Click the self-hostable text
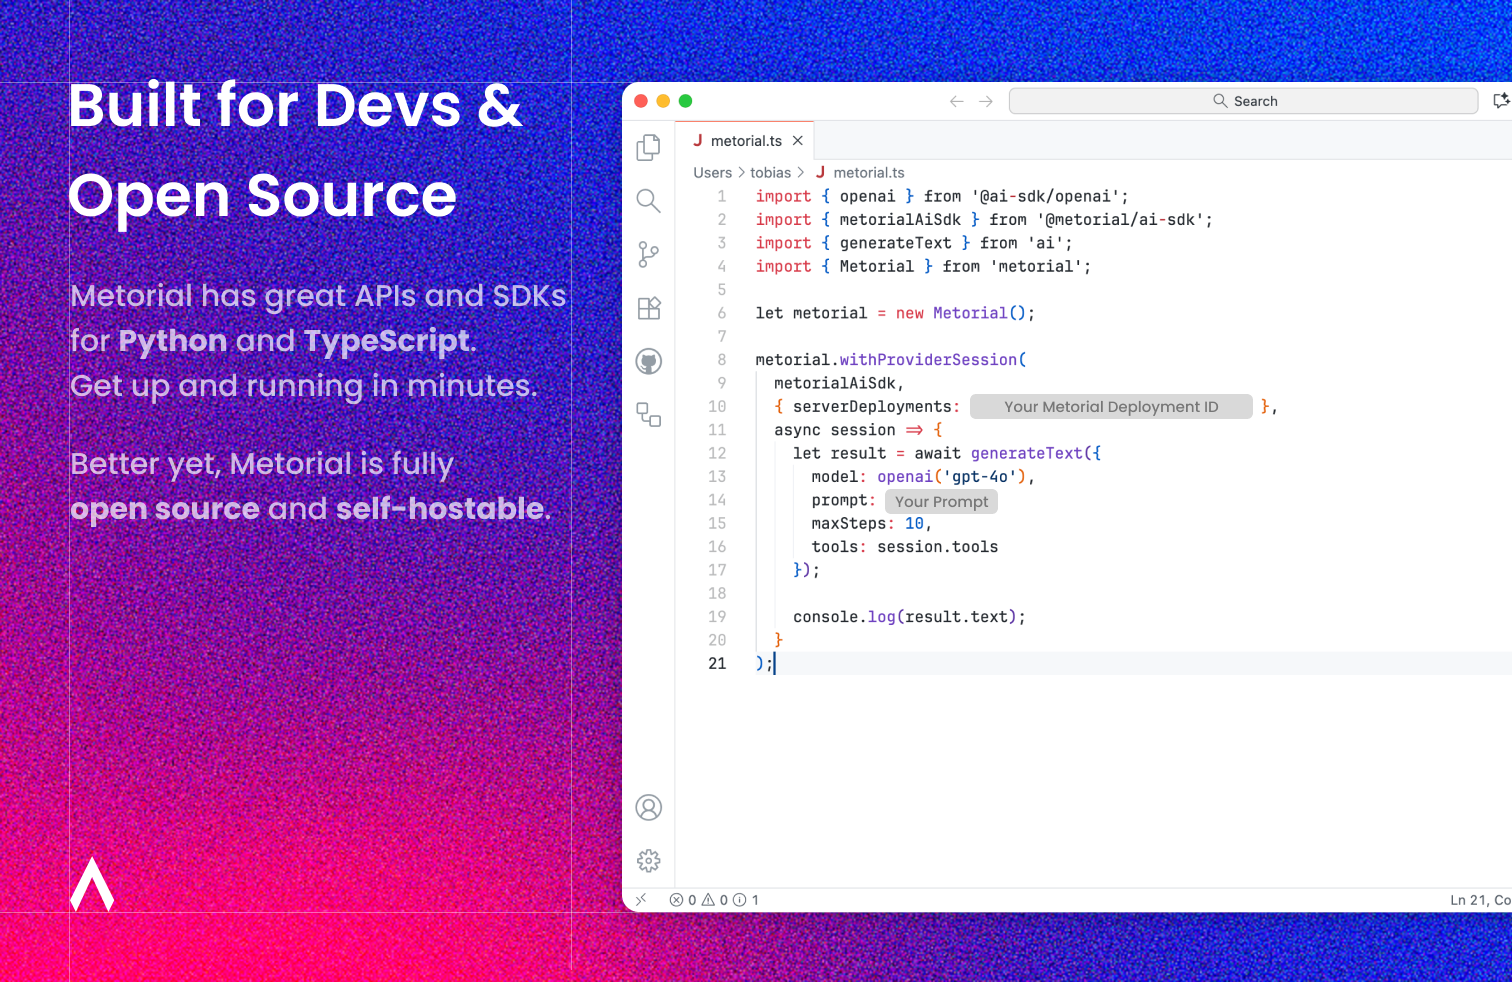 440,509
